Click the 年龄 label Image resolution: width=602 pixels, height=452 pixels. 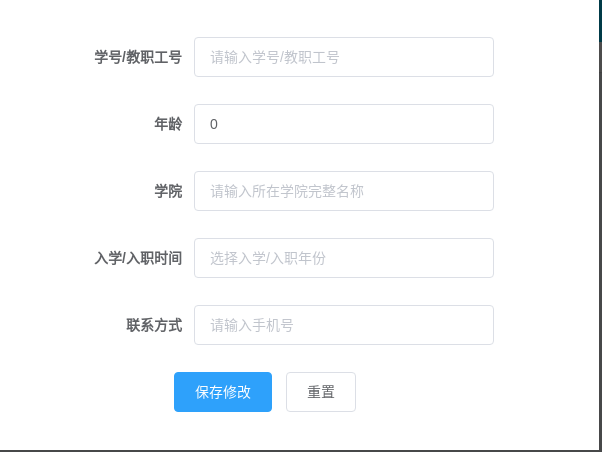point(168,125)
